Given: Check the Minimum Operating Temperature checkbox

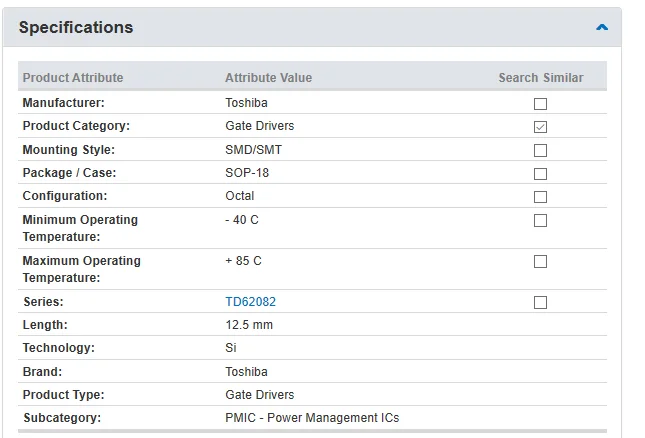Looking at the screenshot, I should (540, 220).
